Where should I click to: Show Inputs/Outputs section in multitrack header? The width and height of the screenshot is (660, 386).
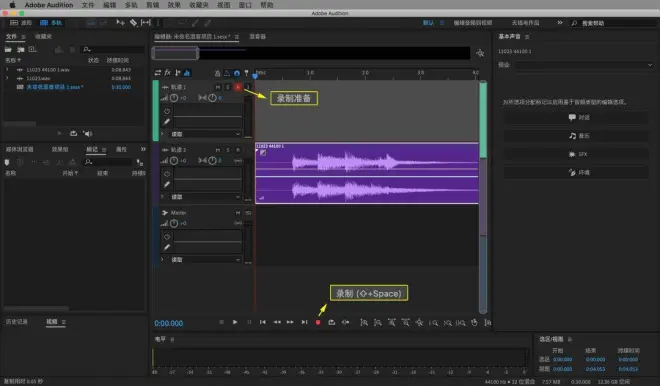(158, 73)
